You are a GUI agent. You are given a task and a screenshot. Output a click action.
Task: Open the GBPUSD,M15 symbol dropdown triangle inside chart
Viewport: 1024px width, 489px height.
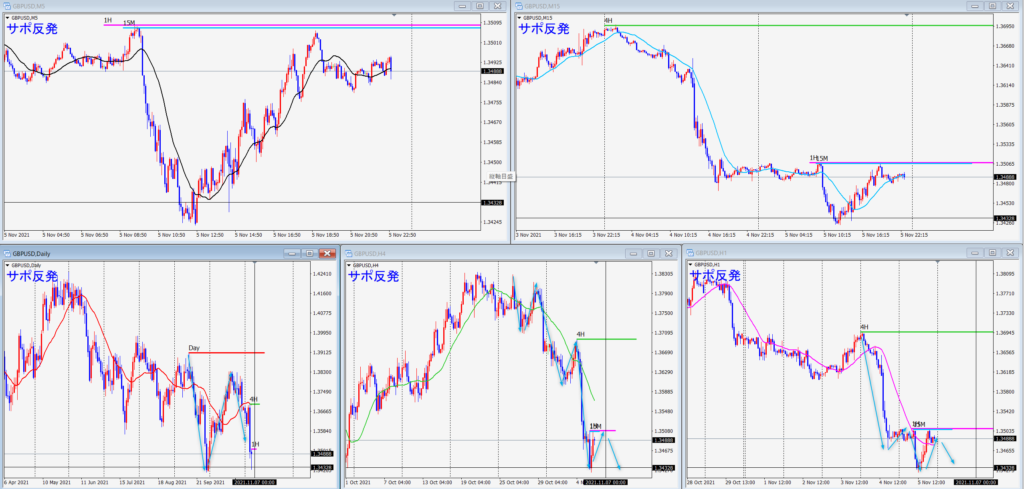point(520,18)
